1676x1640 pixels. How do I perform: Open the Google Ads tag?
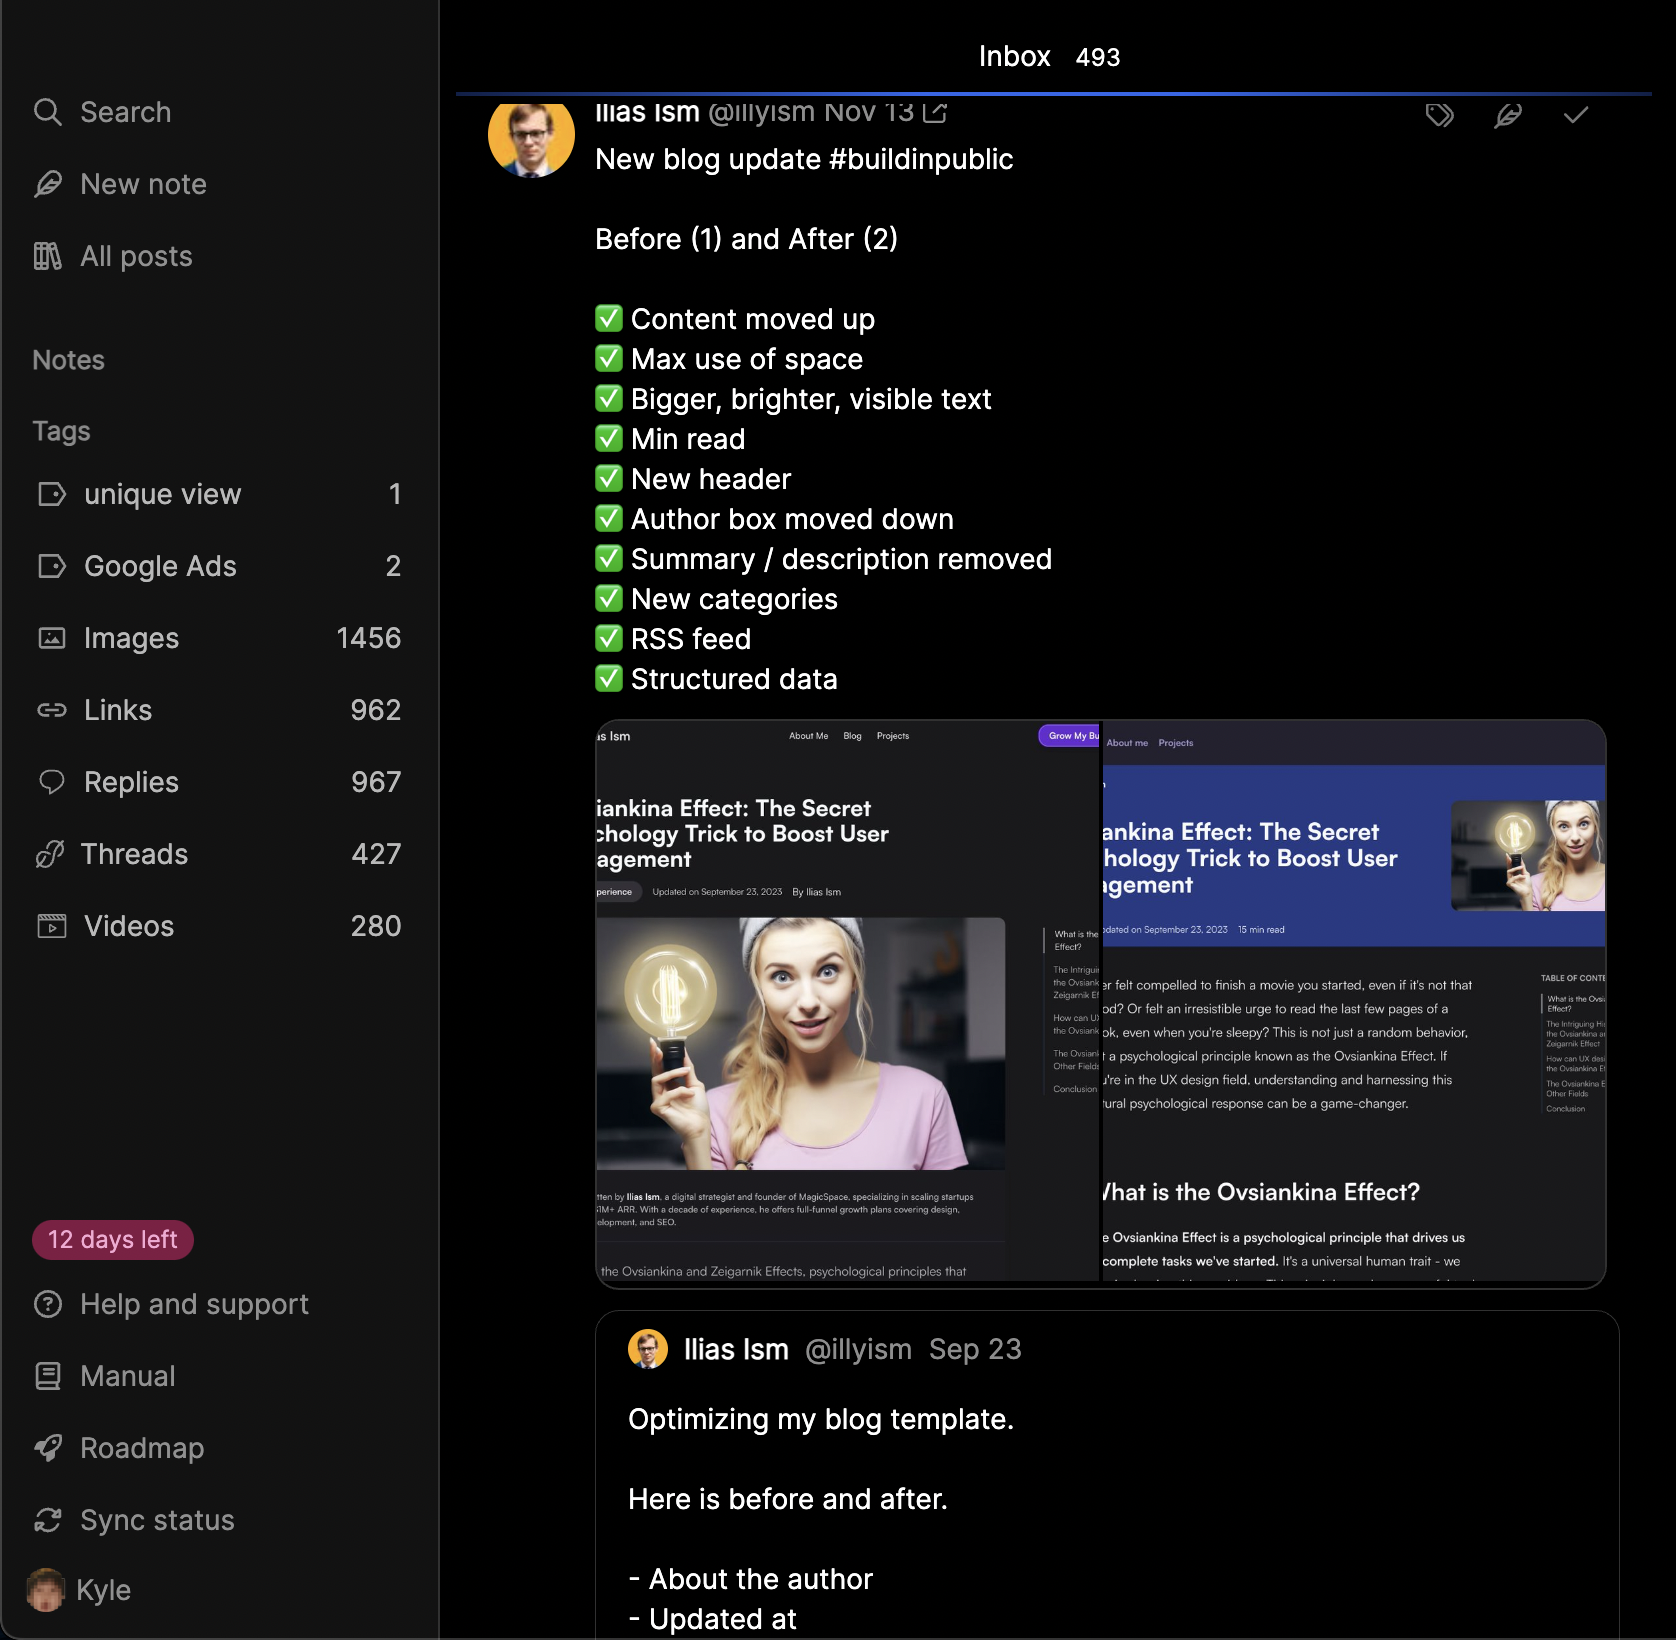160,566
